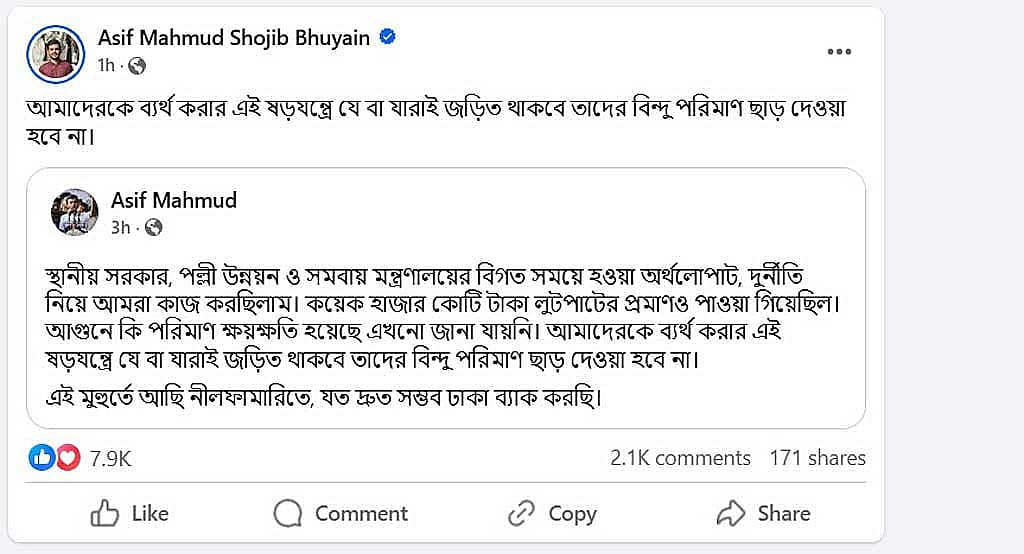The width and height of the screenshot is (1024, 554).
Task: Click the speech bubble Comment icon
Action: [287, 513]
